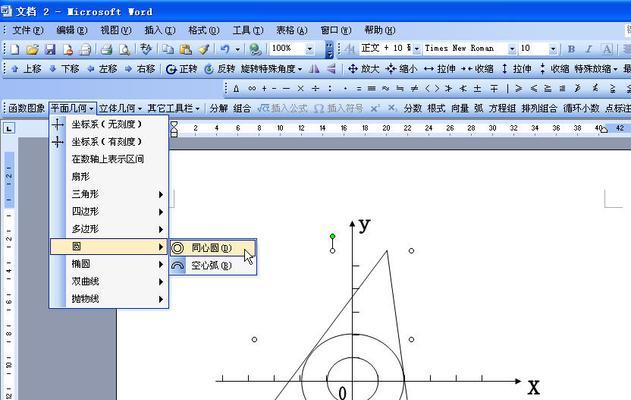Click the 上移 move up button
Screen dimensions: 631x400
tap(27, 69)
